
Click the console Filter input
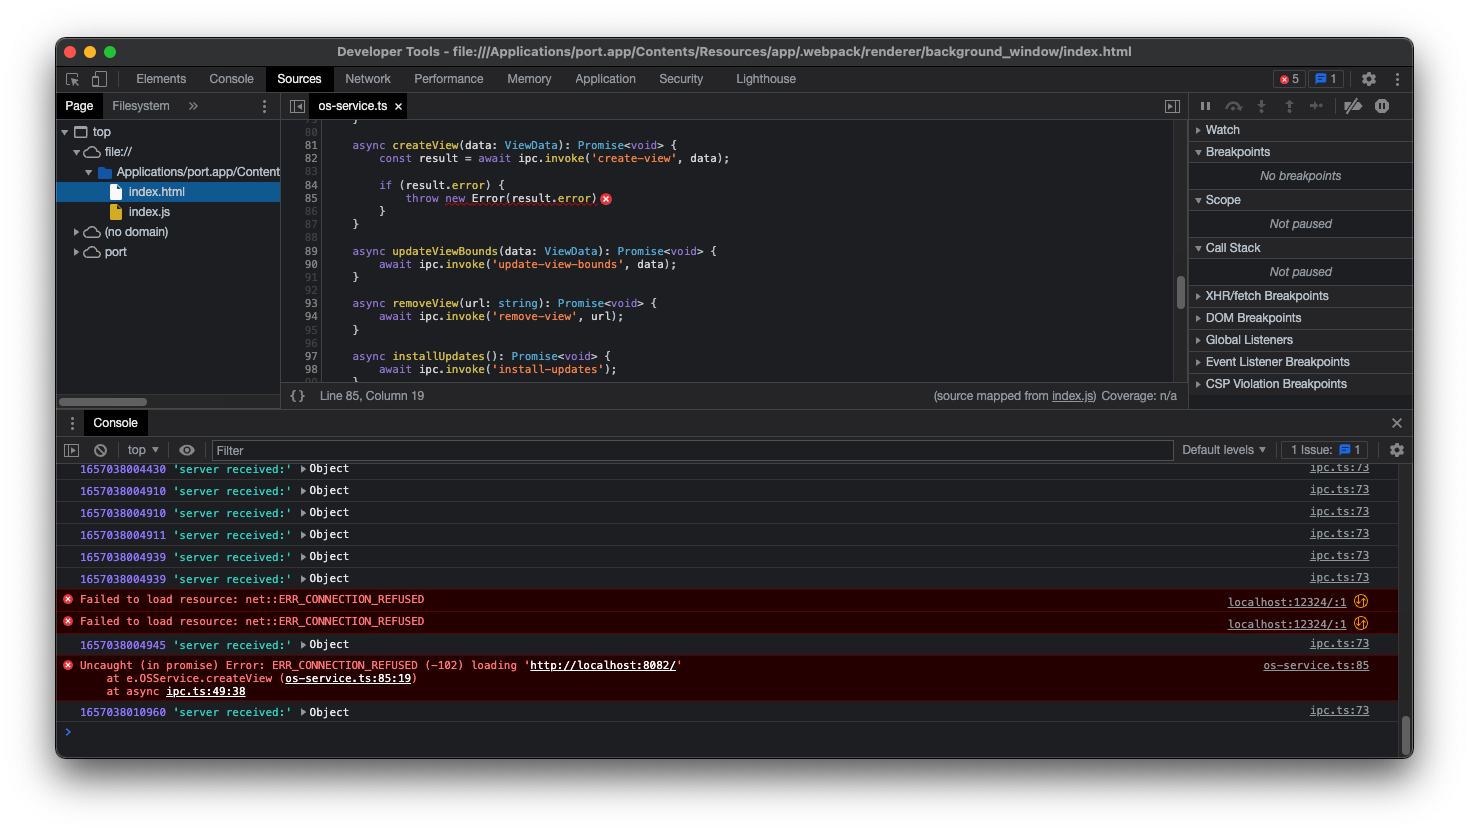(692, 451)
